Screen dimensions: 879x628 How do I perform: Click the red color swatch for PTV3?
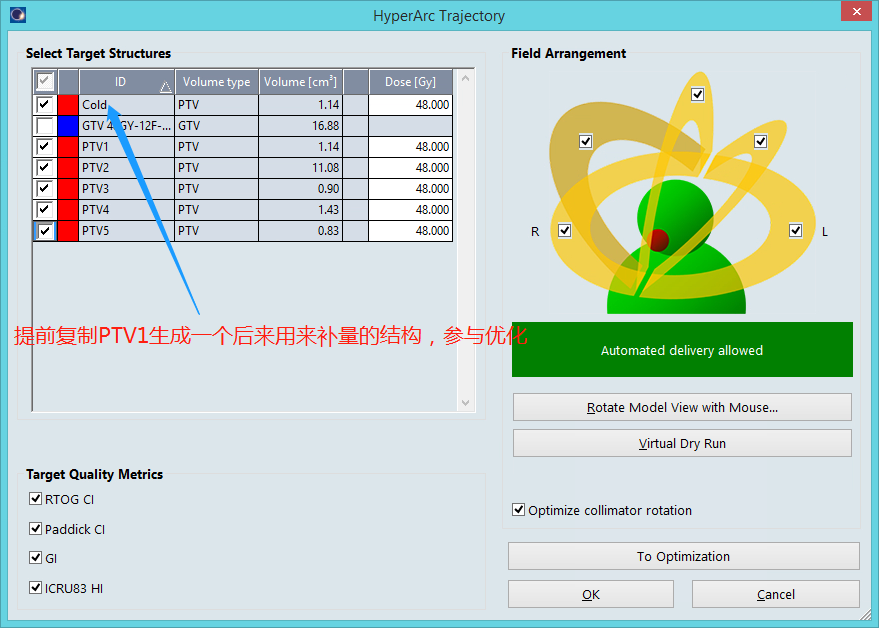click(x=68, y=189)
